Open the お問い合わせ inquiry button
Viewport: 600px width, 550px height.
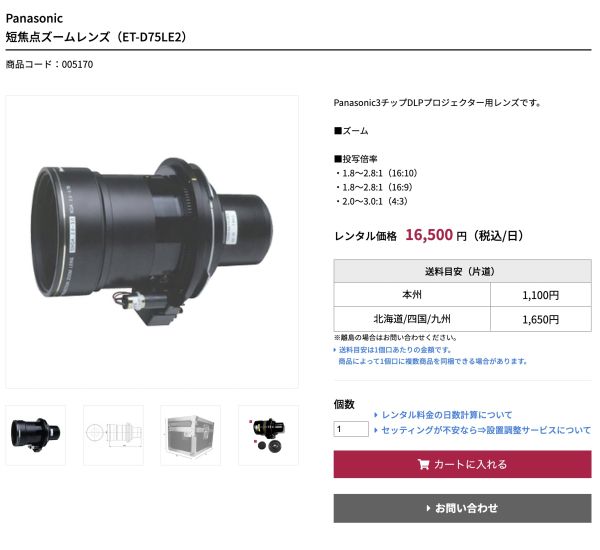[462, 508]
